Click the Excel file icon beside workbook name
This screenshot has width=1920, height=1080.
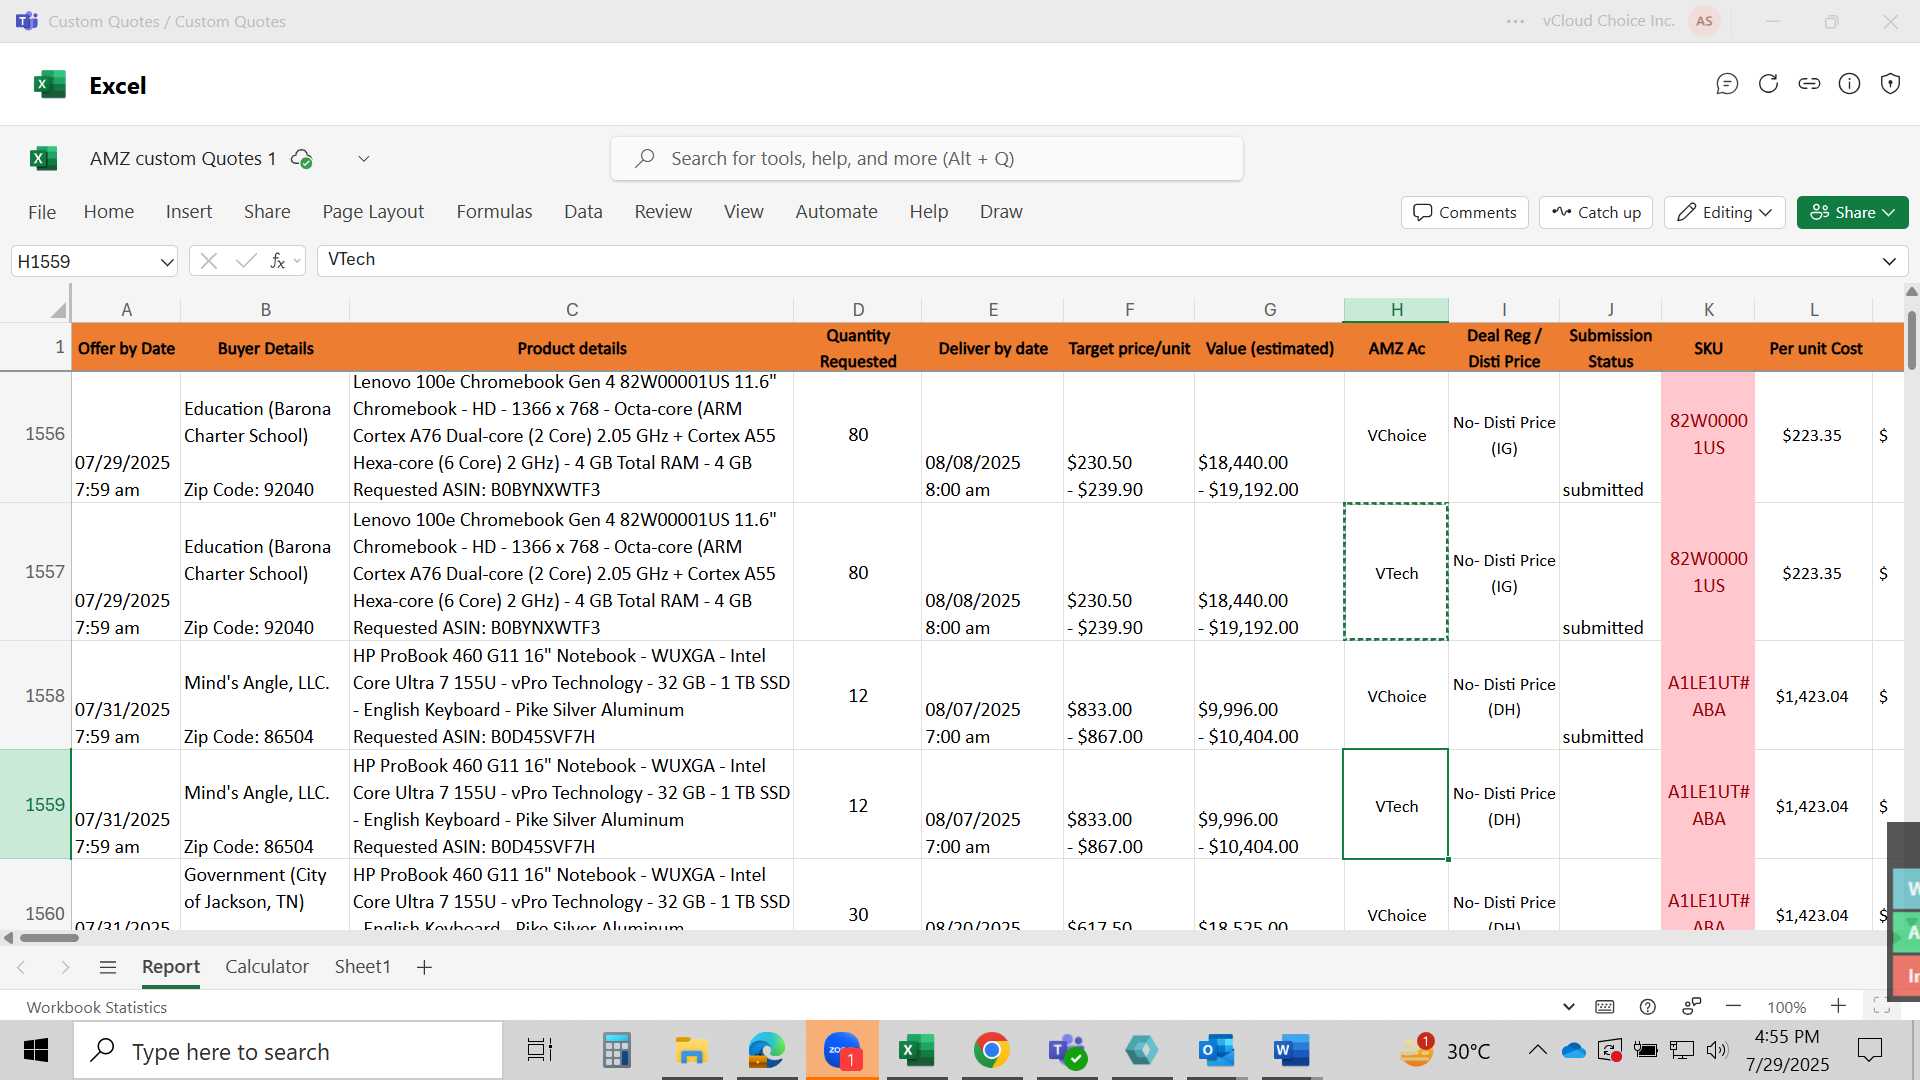pyautogui.click(x=44, y=158)
